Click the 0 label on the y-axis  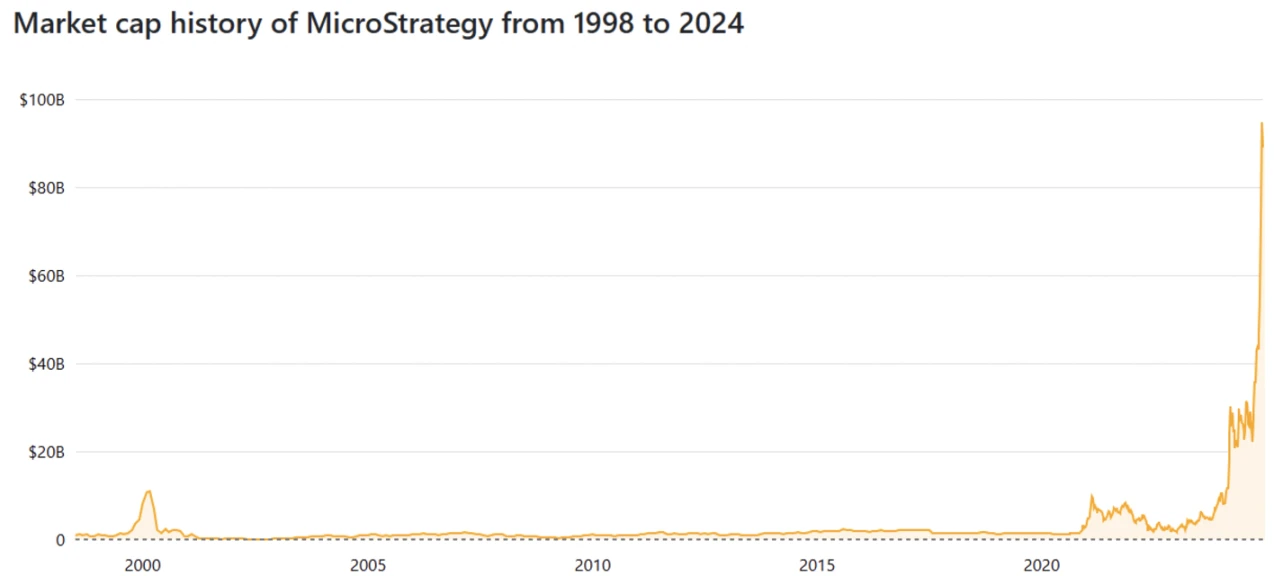click(x=60, y=540)
